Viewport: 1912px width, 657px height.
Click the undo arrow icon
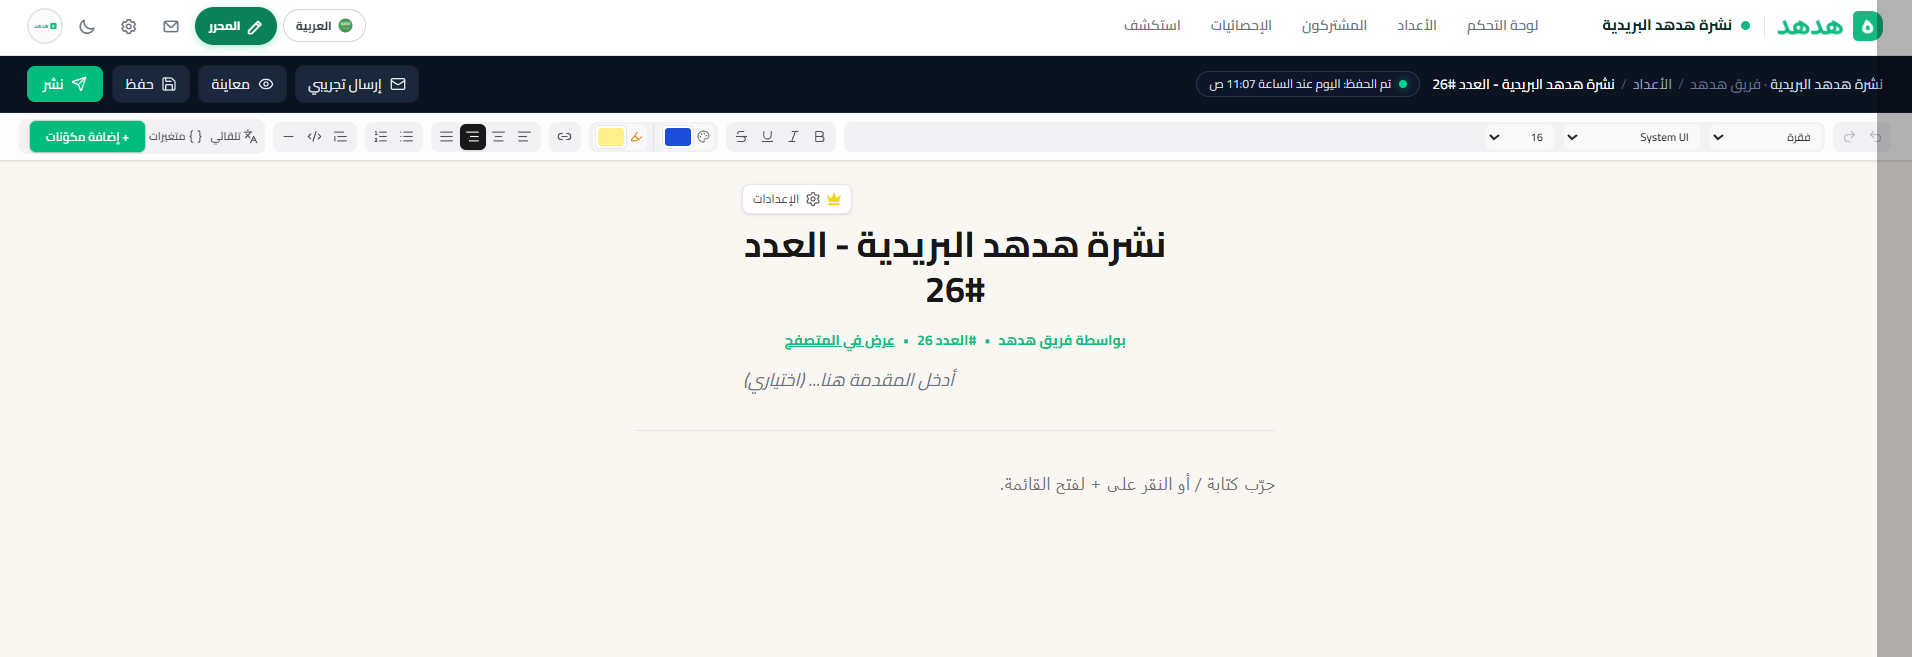[x=1875, y=137]
